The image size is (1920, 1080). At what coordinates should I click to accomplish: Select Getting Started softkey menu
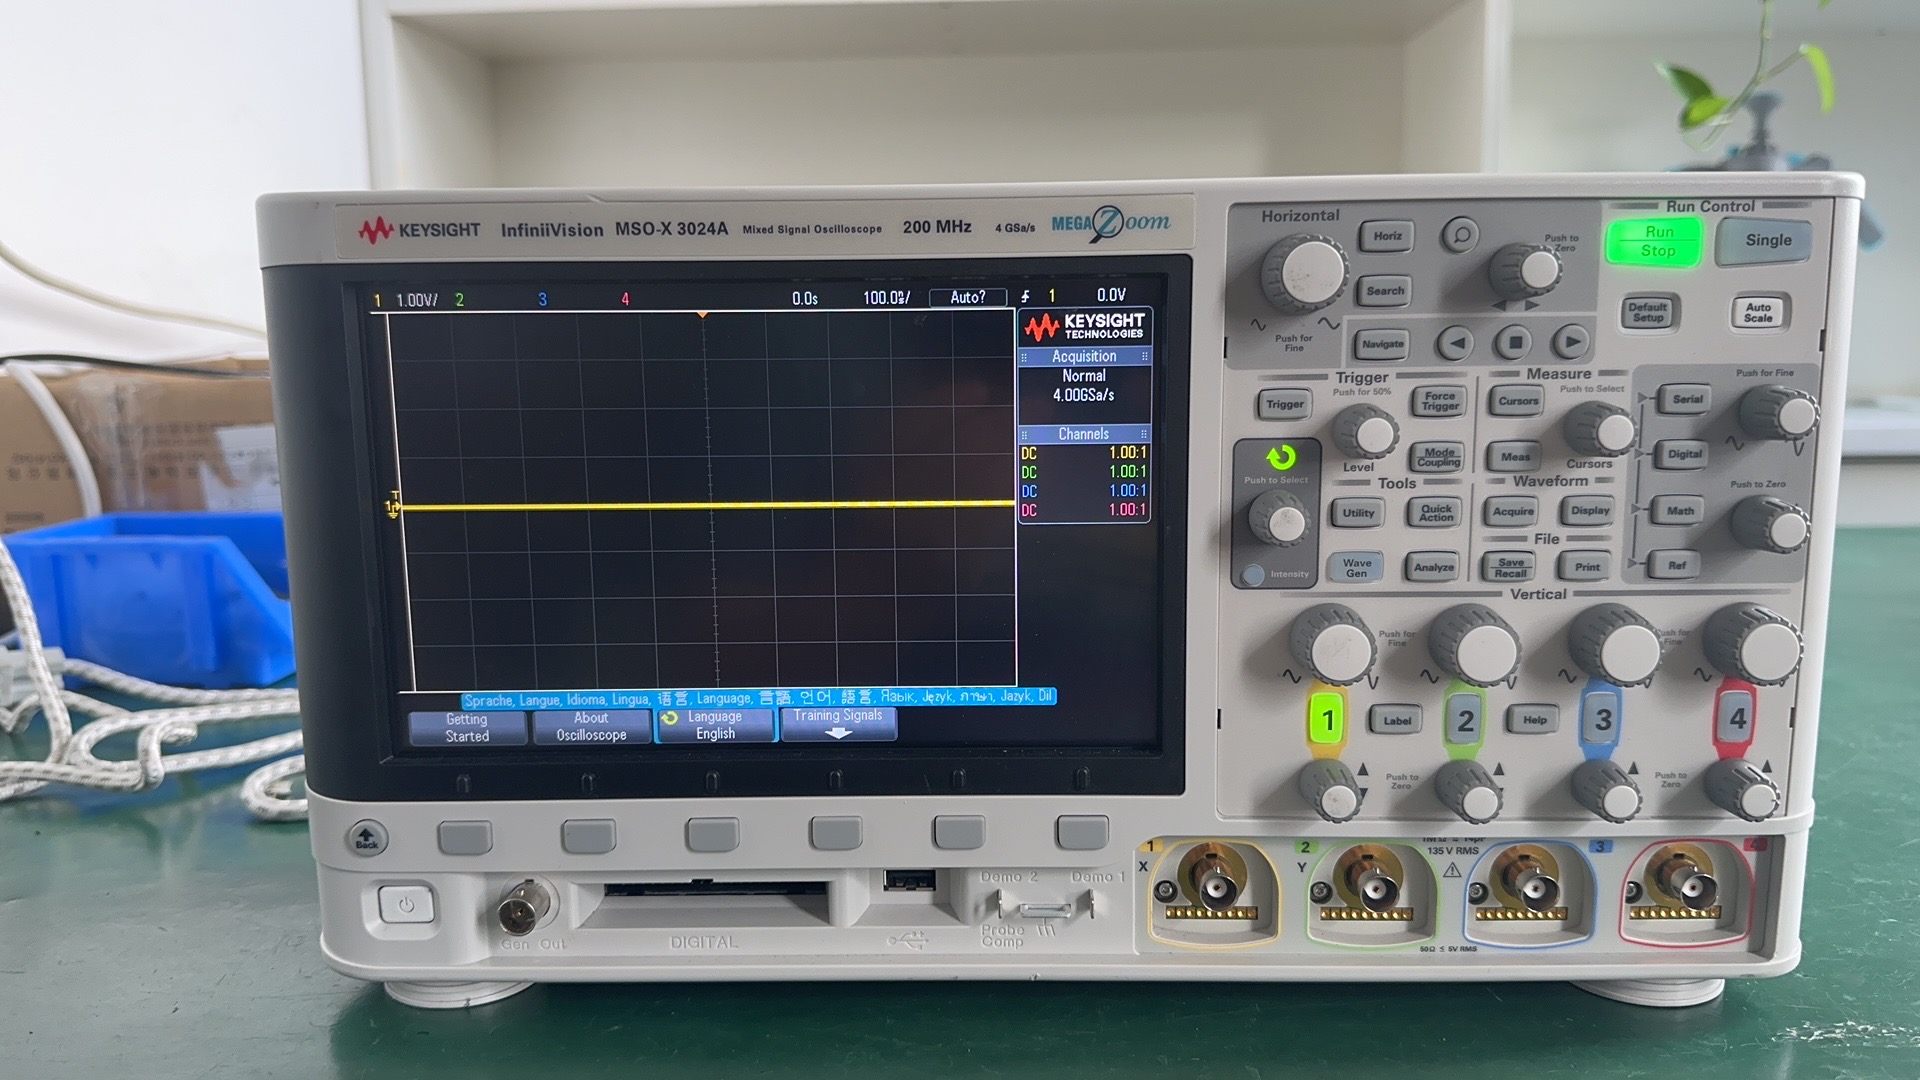pos(467,727)
